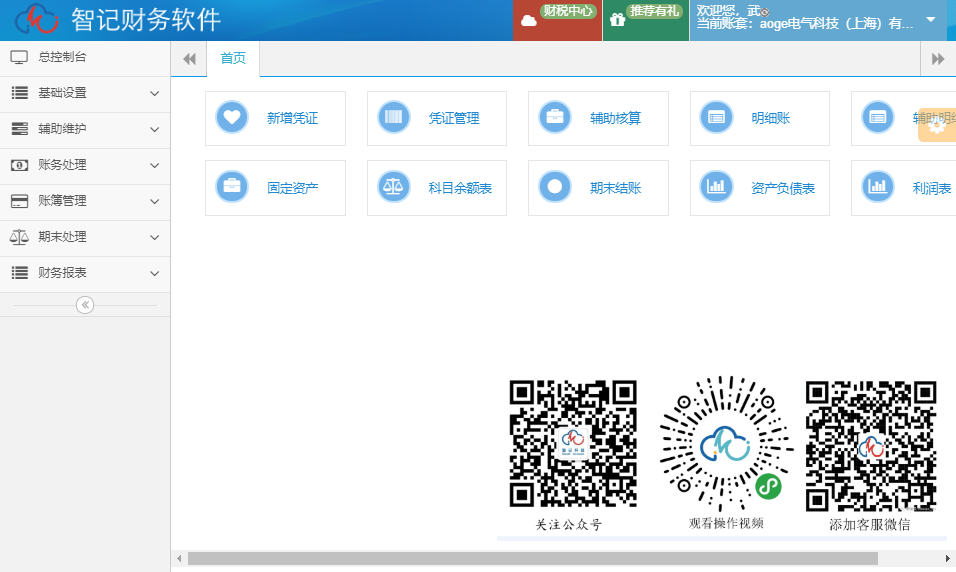Click the 观看操作视频 mini-program code
The height and width of the screenshot is (572, 956).
726,444
